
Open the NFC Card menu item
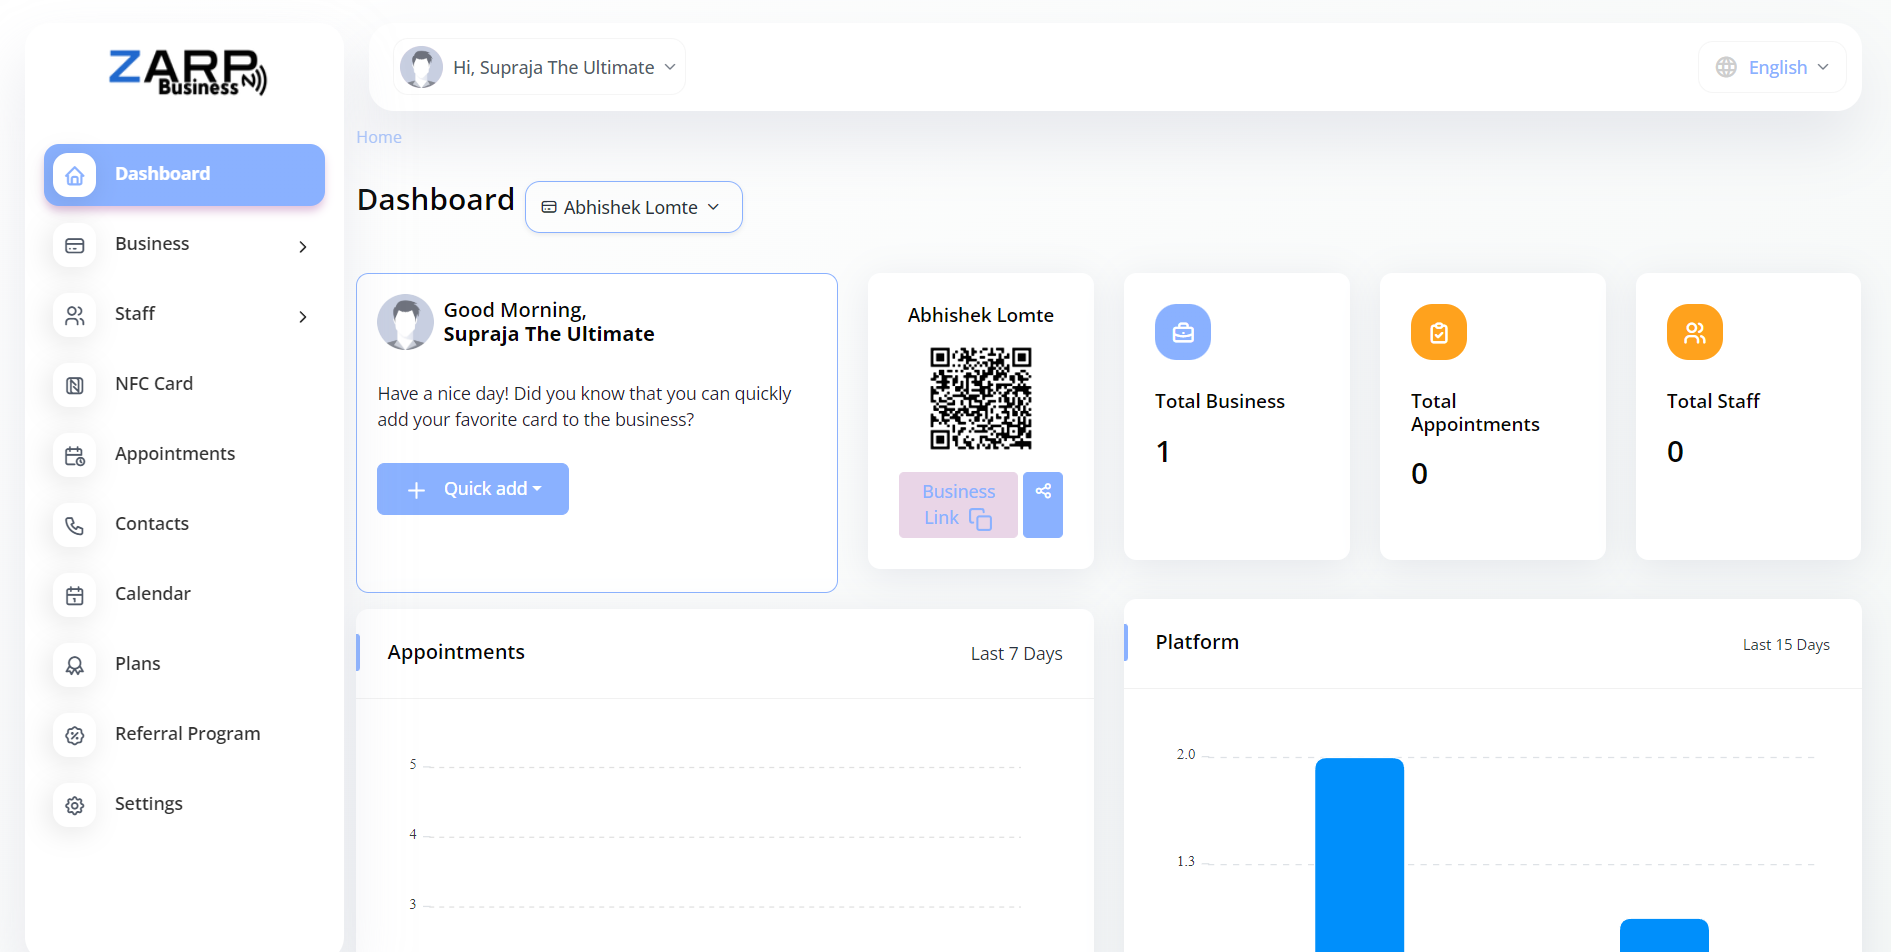184,385
